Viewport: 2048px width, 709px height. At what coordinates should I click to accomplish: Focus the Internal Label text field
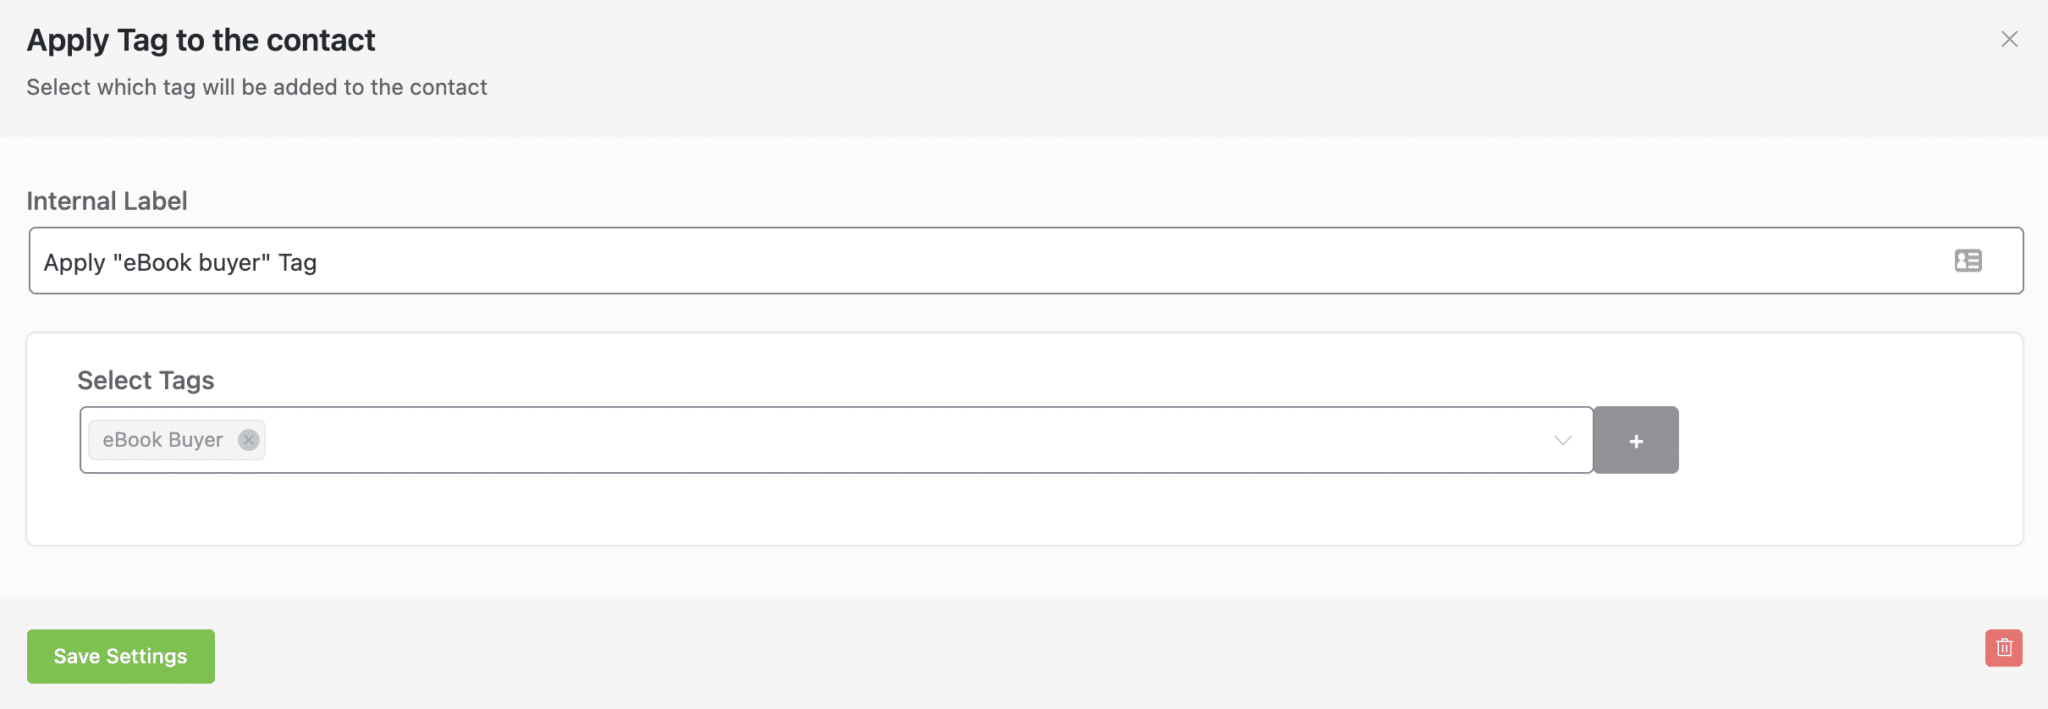click(1000, 261)
